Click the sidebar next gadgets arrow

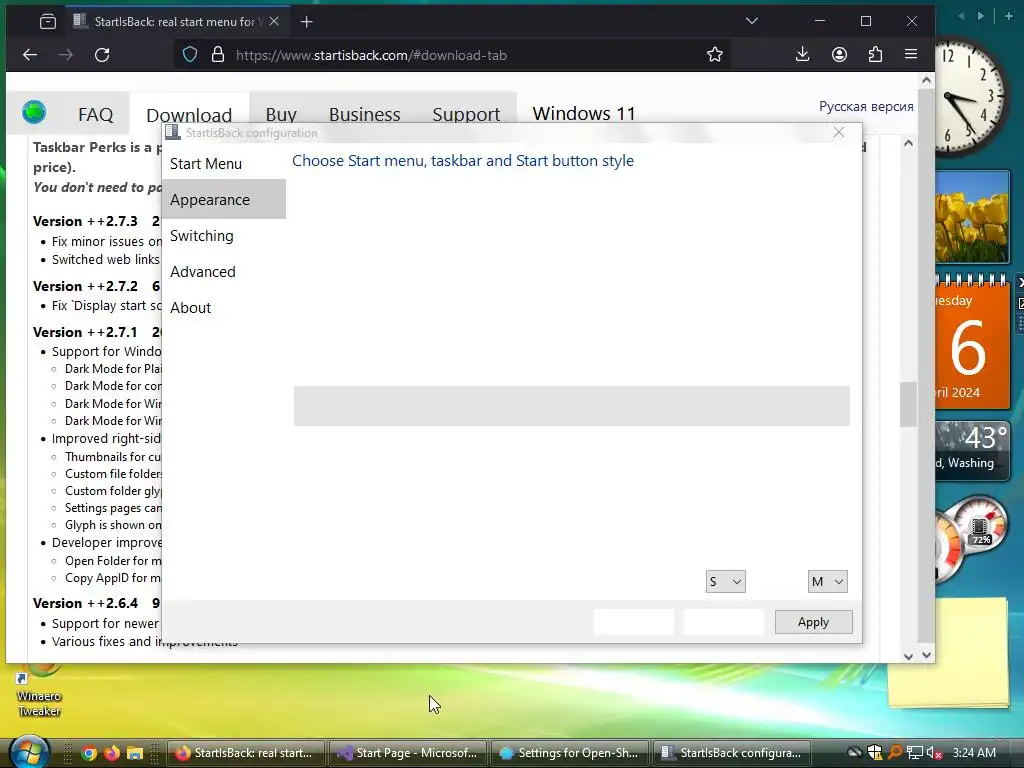pyautogui.click(x=980, y=16)
